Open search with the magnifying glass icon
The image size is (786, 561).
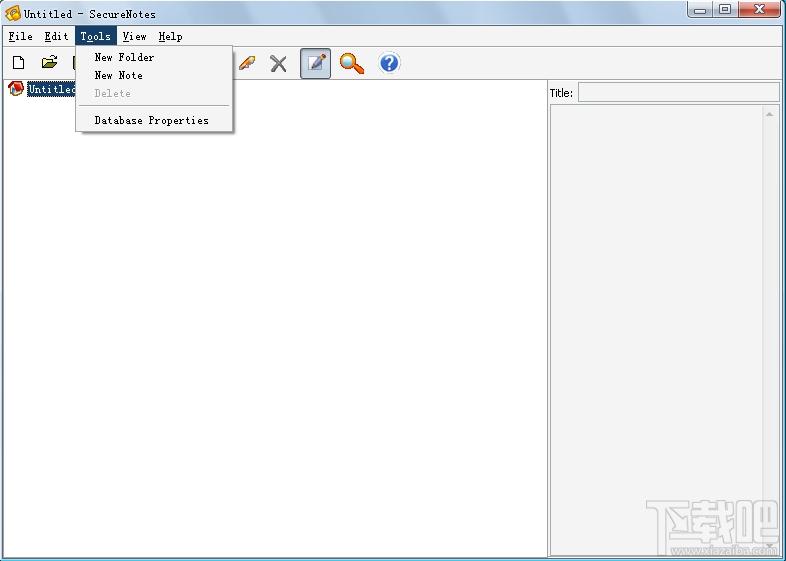click(352, 64)
